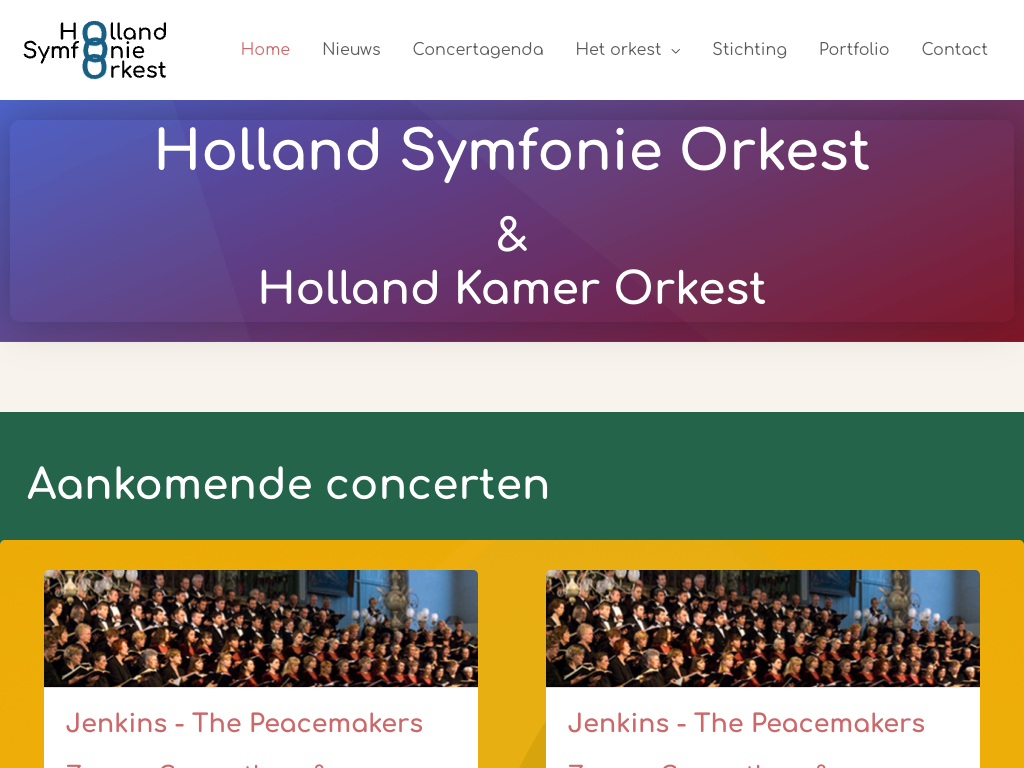The height and width of the screenshot is (768, 1024).
Task: Expand the Het orkest submenu chevron
Action: point(676,51)
